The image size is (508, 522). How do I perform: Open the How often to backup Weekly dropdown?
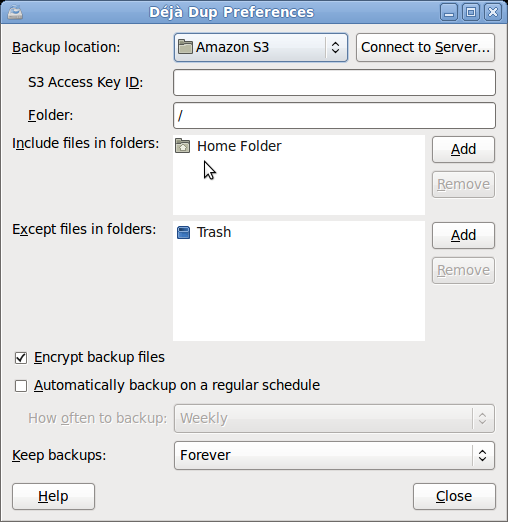[x=334, y=418]
